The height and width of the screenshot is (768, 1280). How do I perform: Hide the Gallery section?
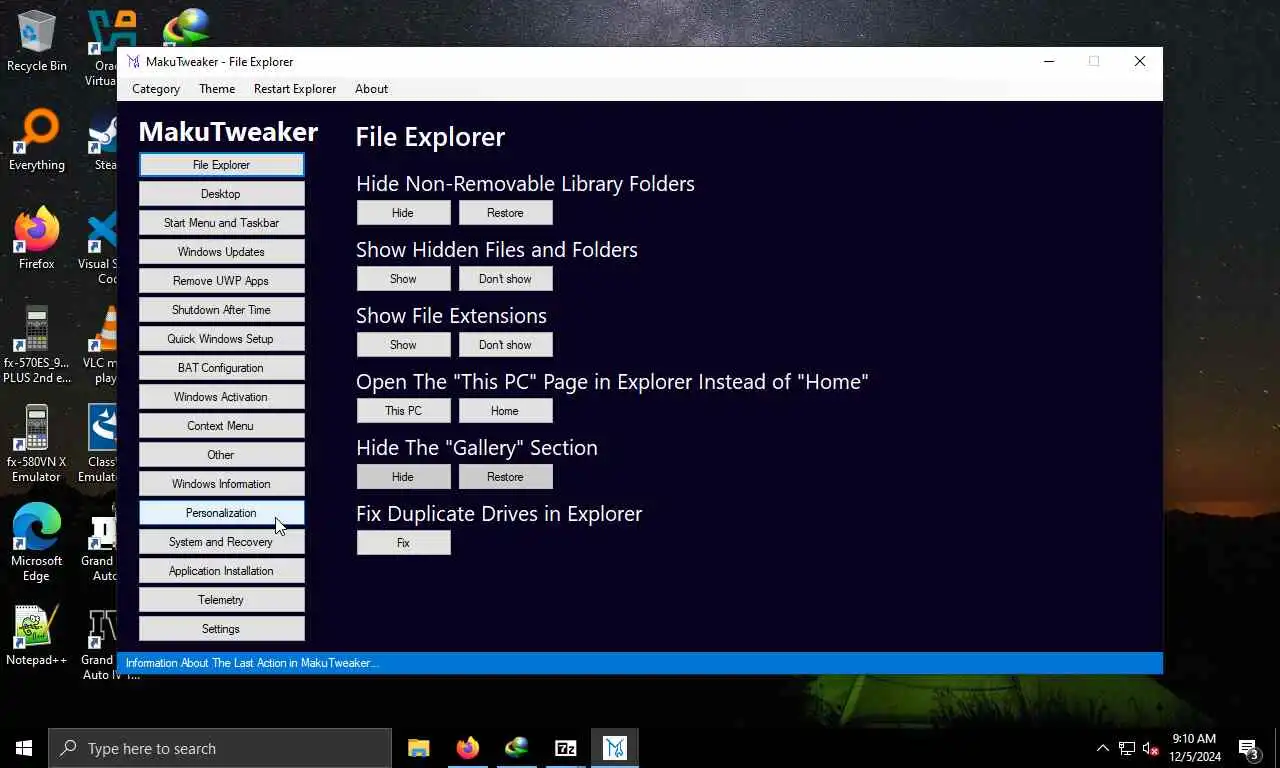(x=403, y=477)
